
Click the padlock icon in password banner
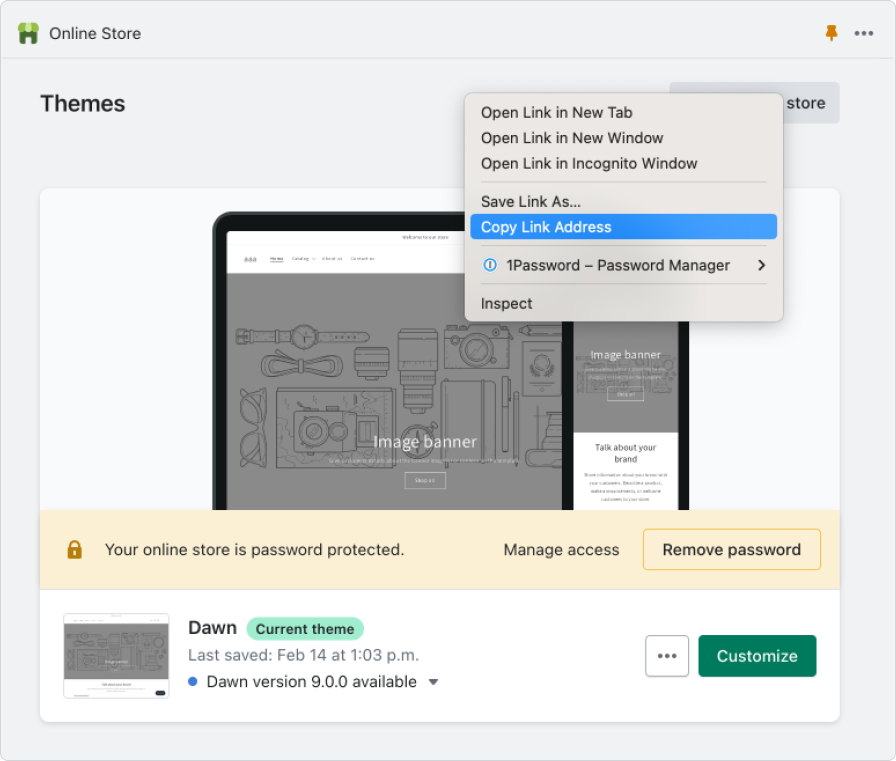click(74, 550)
